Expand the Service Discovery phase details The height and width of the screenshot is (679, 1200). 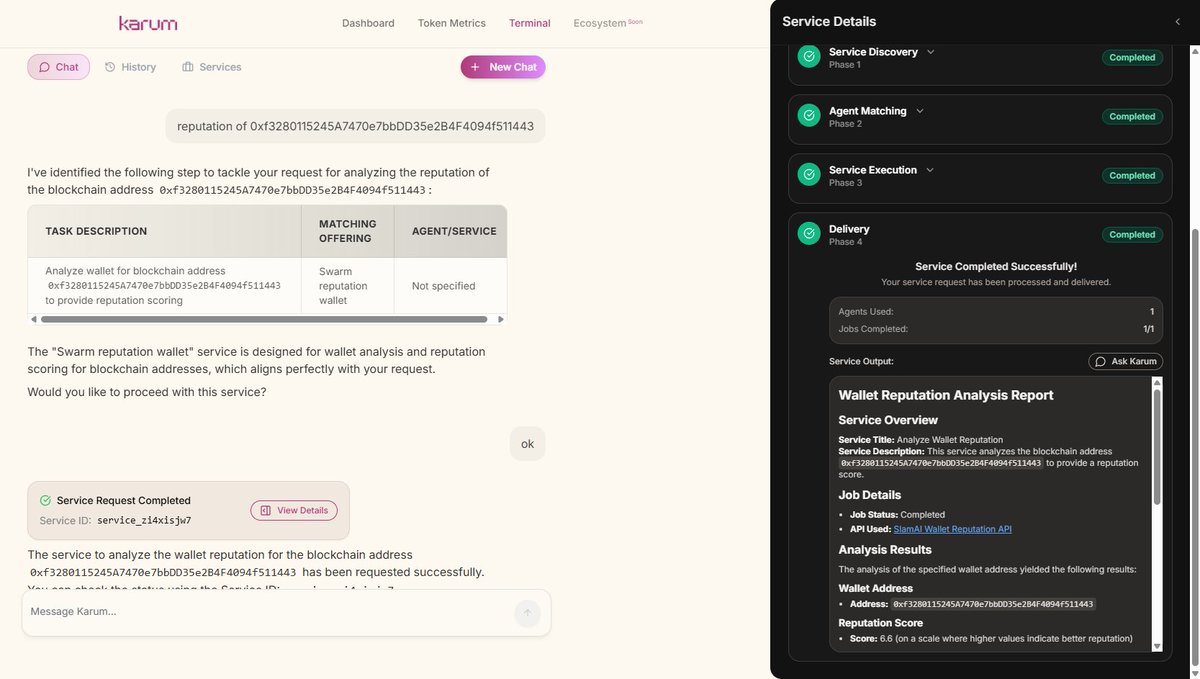(929, 51)
